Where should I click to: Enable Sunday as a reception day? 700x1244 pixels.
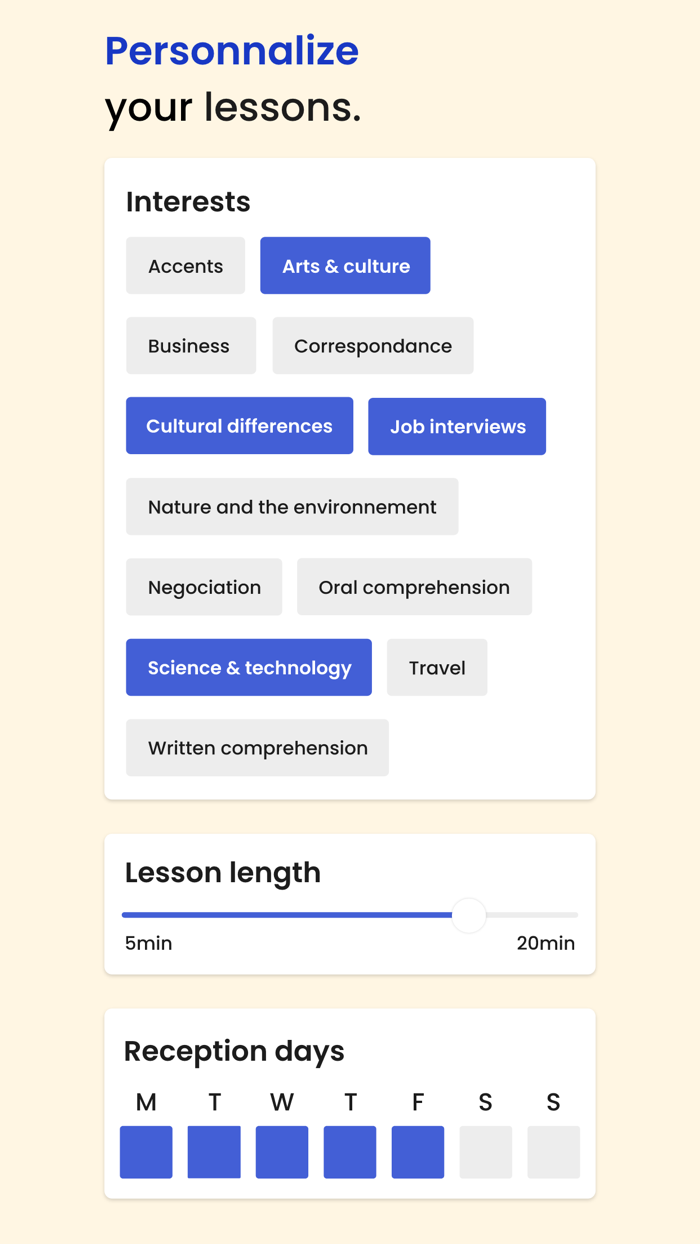coord(553,1152)
